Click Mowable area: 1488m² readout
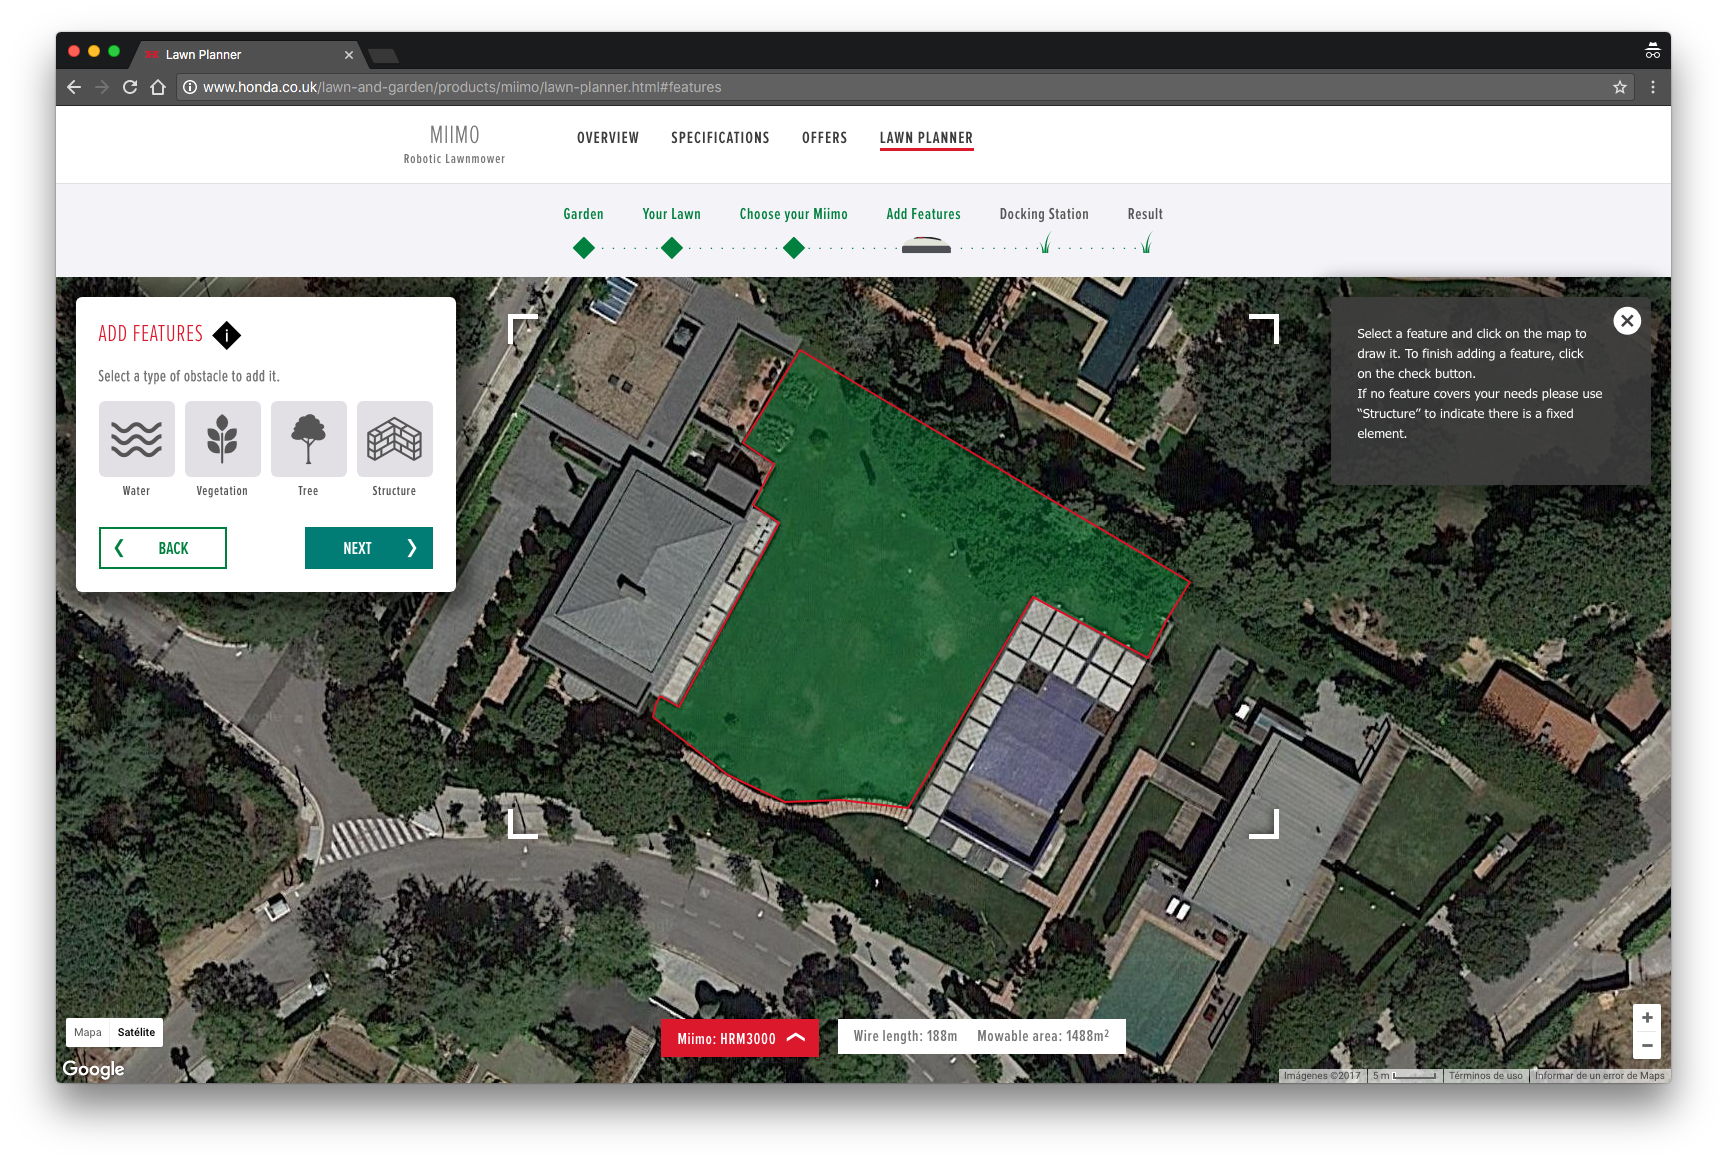1727x1163 pixels. (1043, 1037)
